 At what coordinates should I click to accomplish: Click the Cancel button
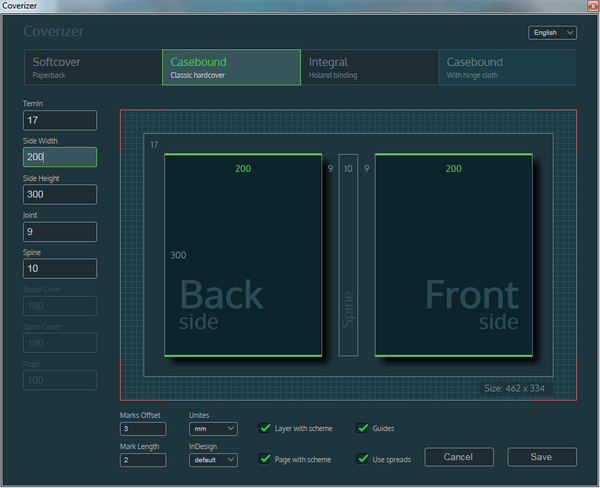[459, 457]
